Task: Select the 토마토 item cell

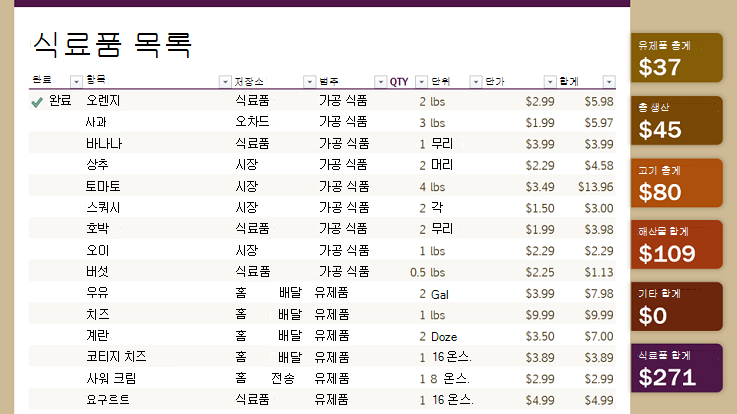Action: [x=103, y=186]
